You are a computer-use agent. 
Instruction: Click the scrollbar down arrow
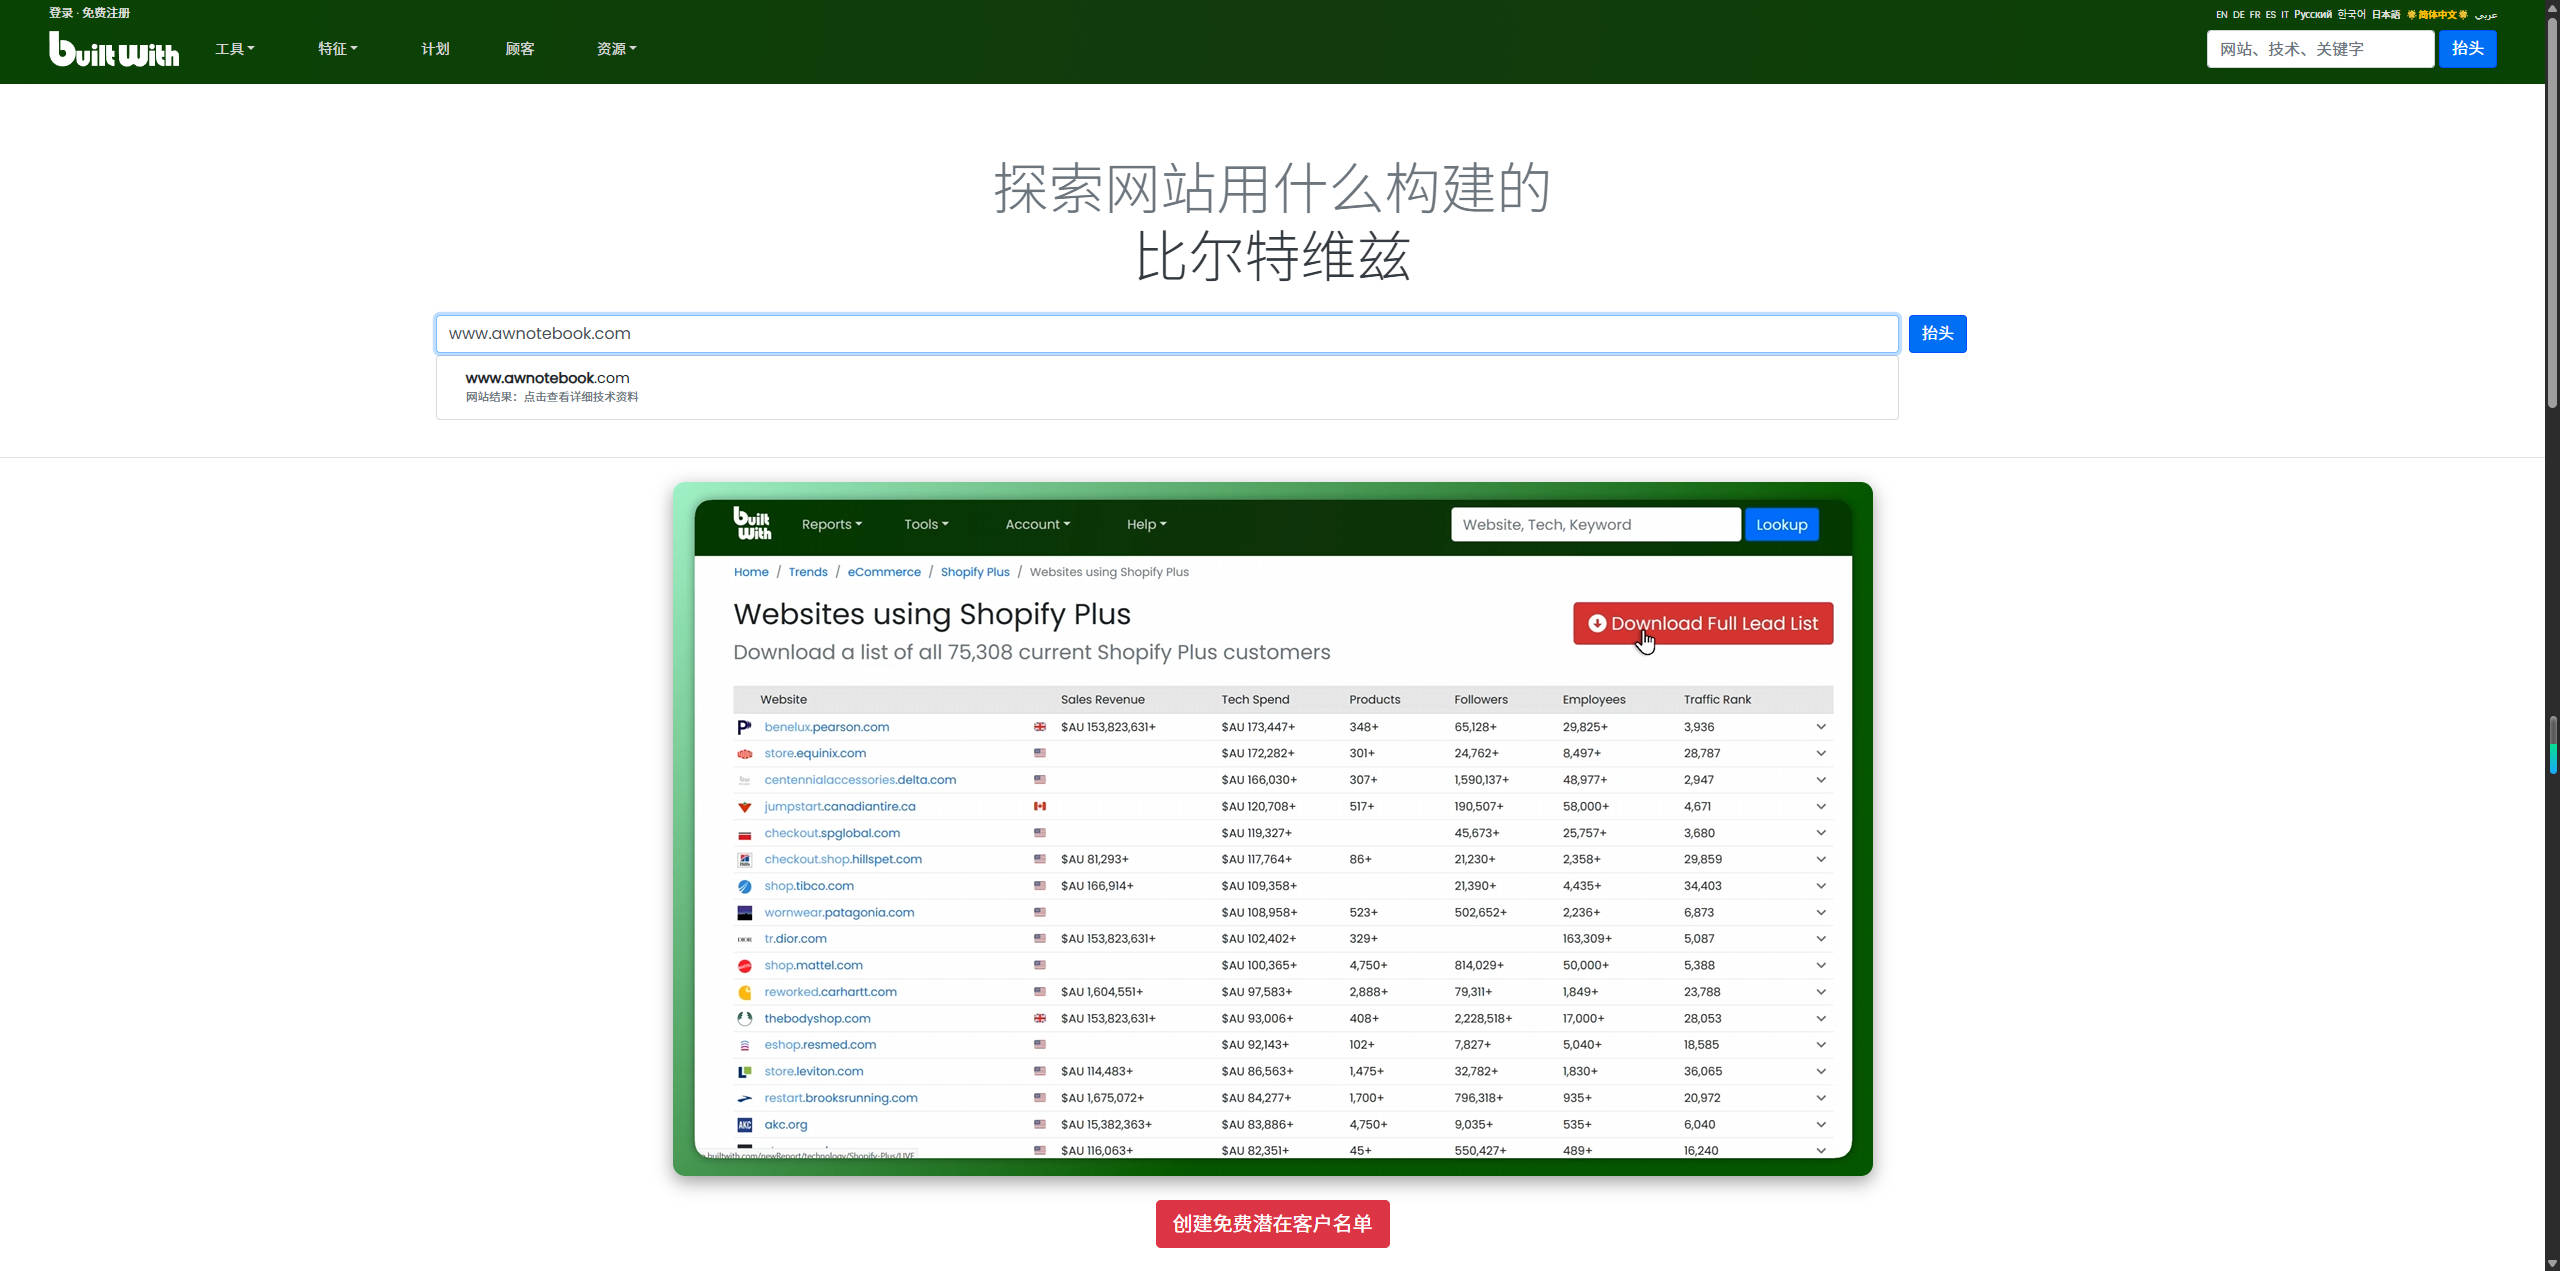2551,1263
